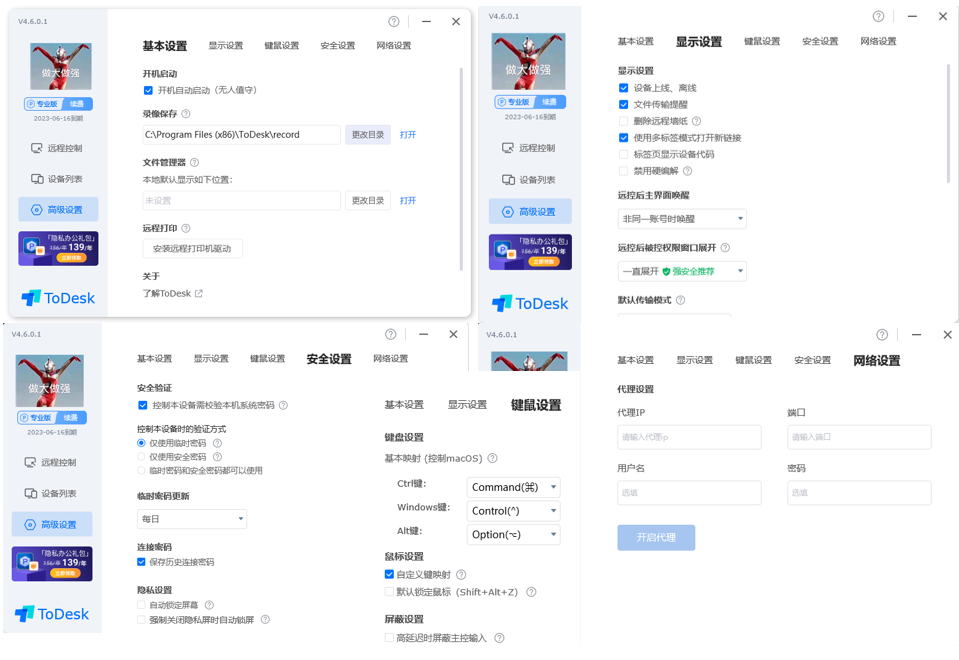The height and width of the screenshot is (660, 959).
Task: Toggle 保存历史连接密码 off
Action: pos(140,562)
